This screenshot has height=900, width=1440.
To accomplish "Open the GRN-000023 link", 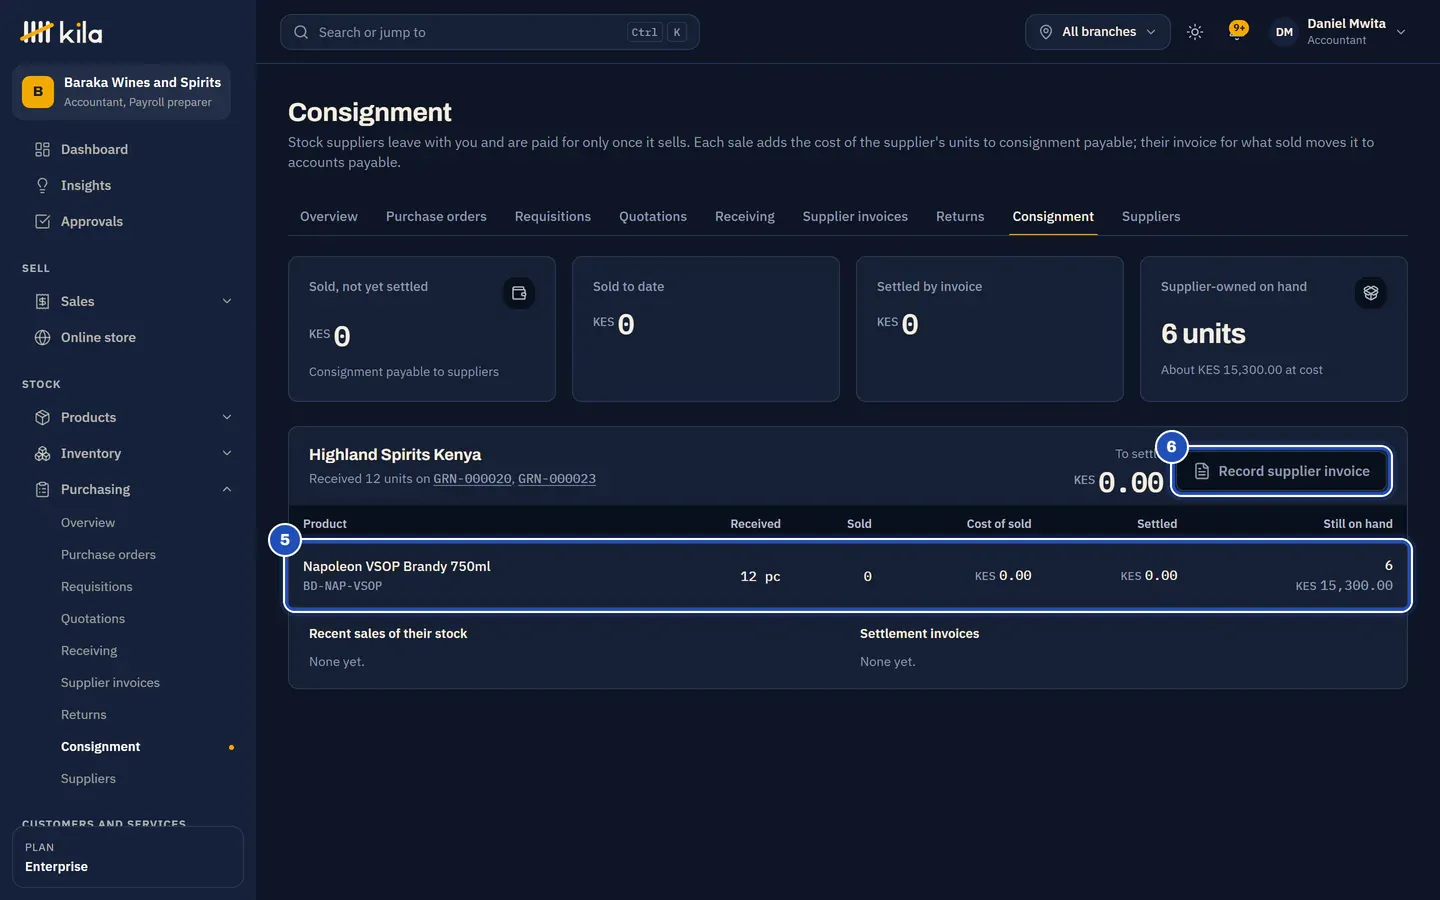I will (557, 479).
